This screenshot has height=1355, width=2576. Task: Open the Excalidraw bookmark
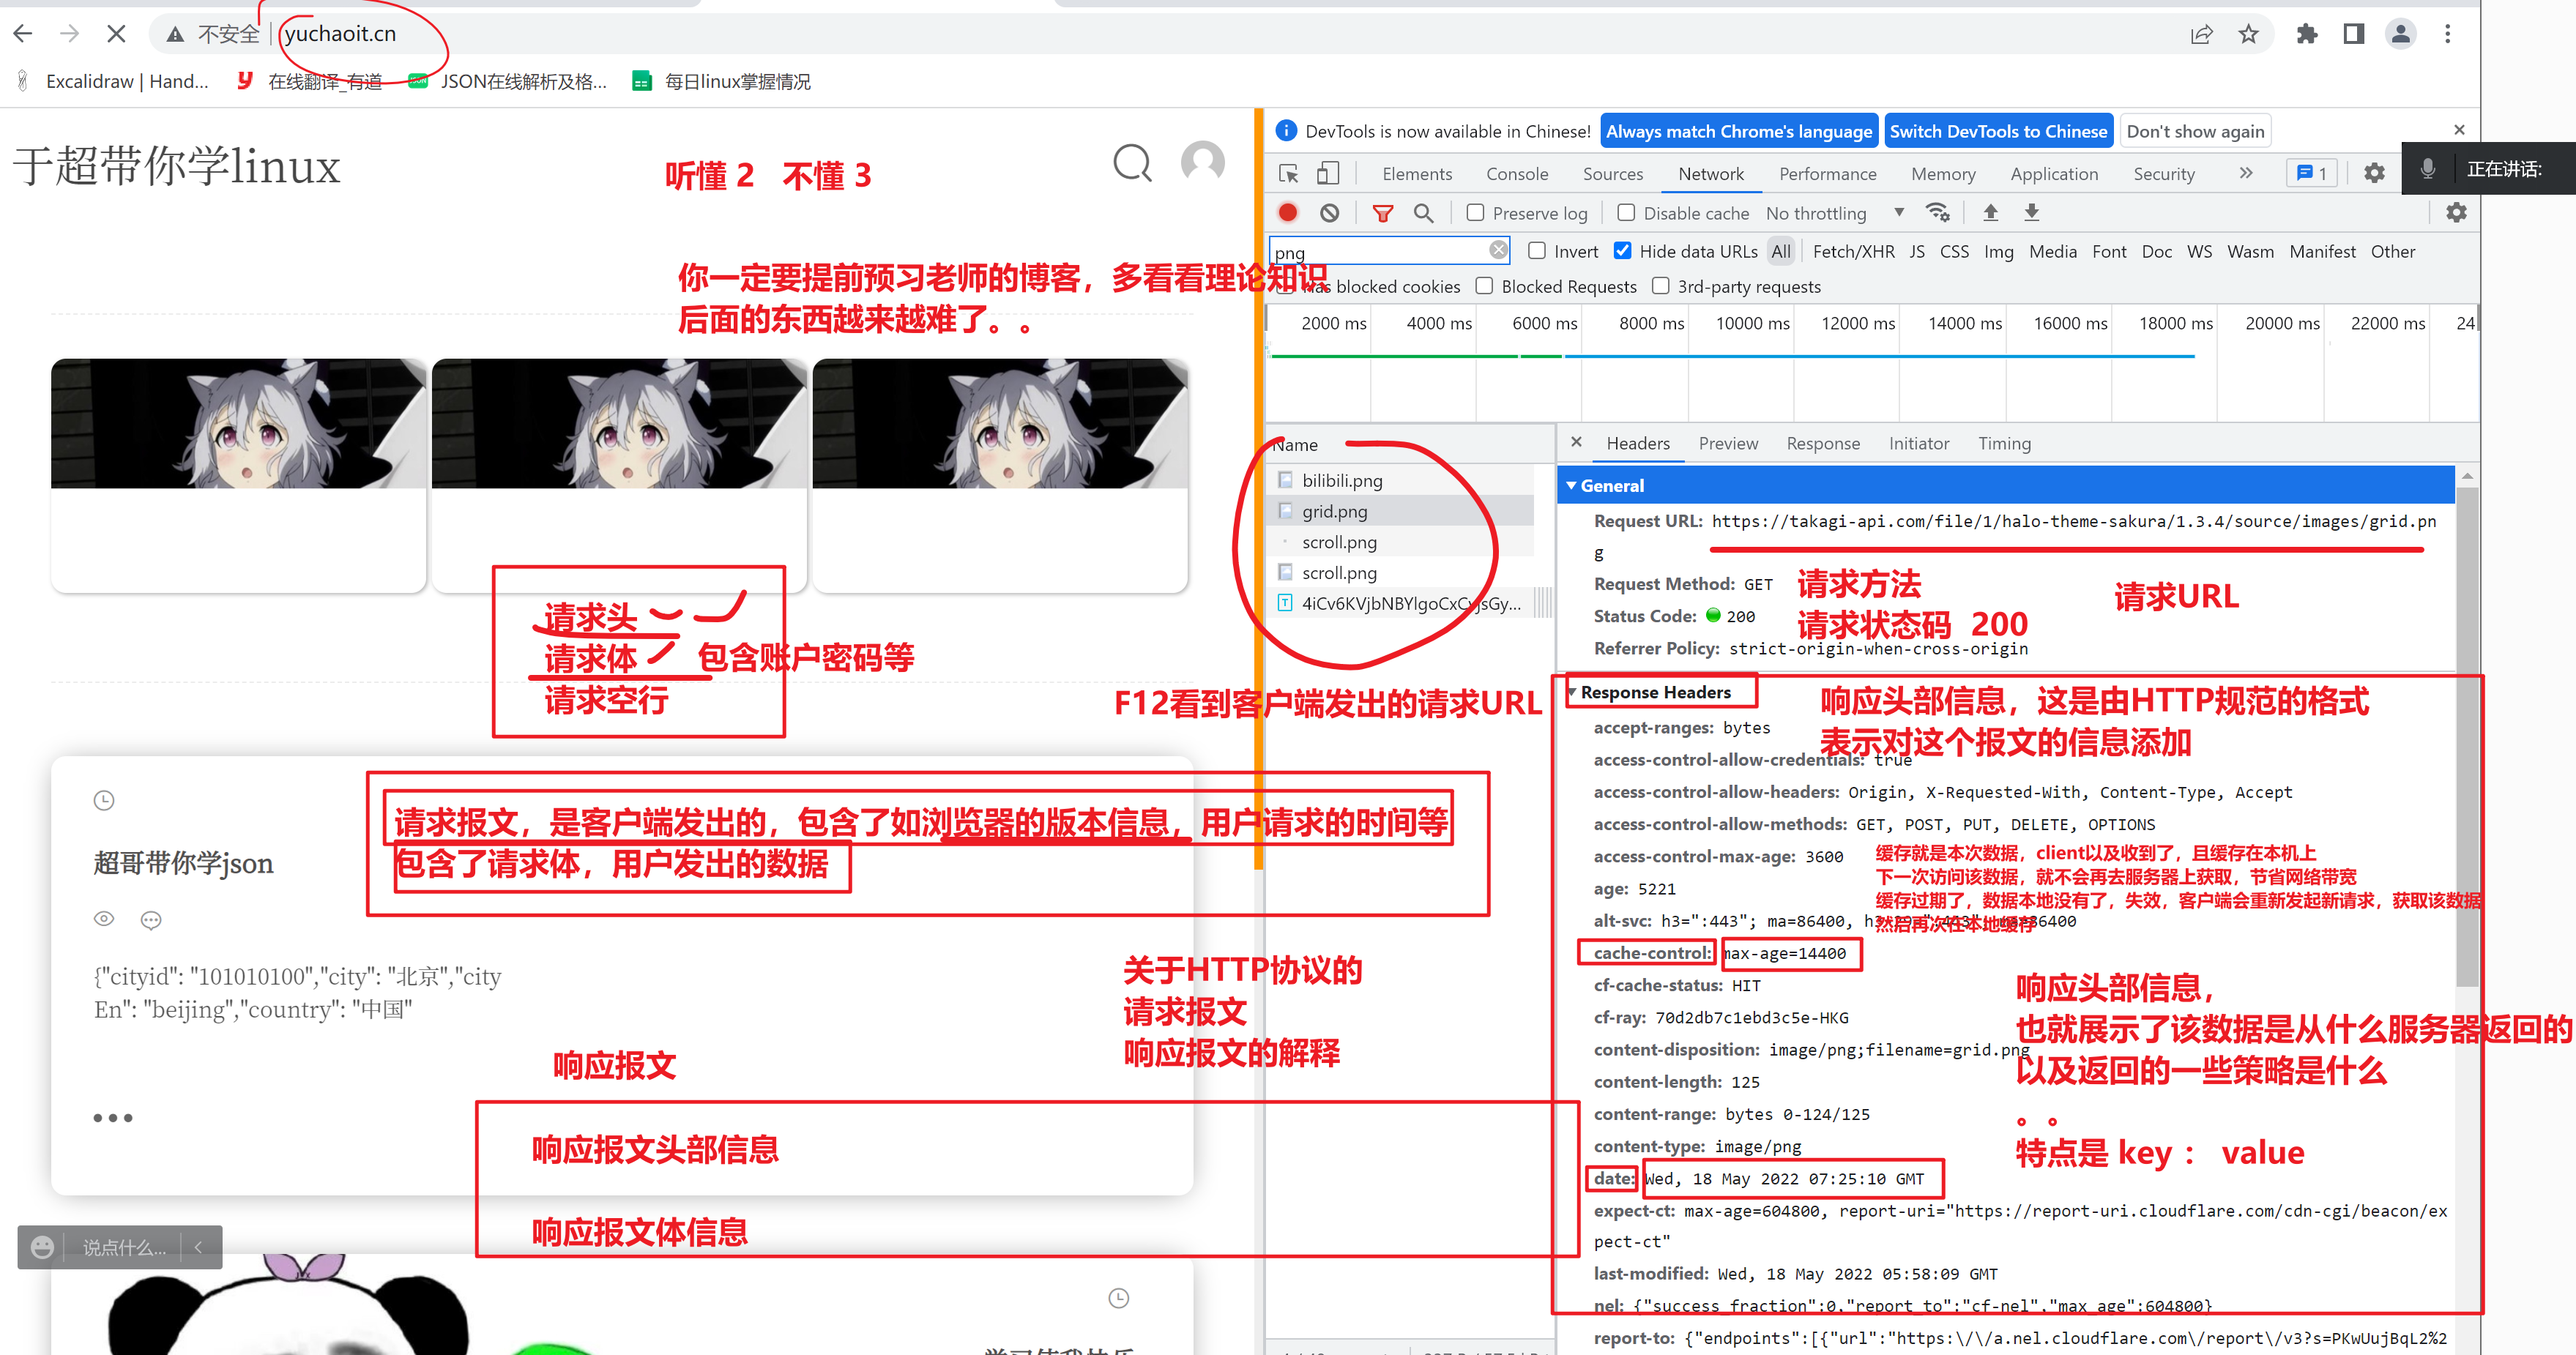114,81
